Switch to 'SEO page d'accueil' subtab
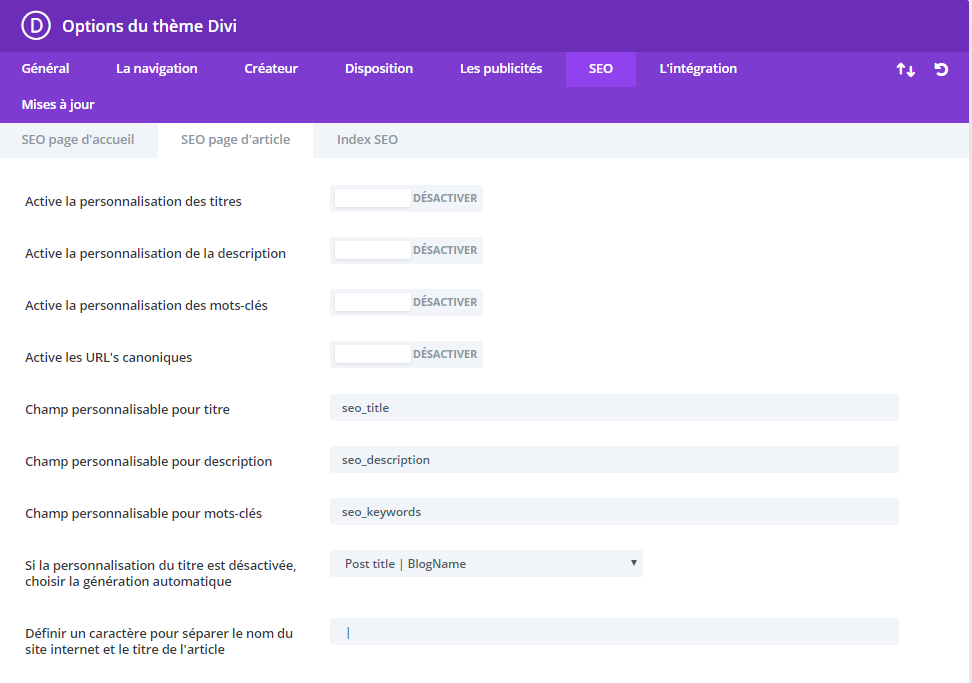The height and width of the screenshot is (683, 972). tap(78, 140)
